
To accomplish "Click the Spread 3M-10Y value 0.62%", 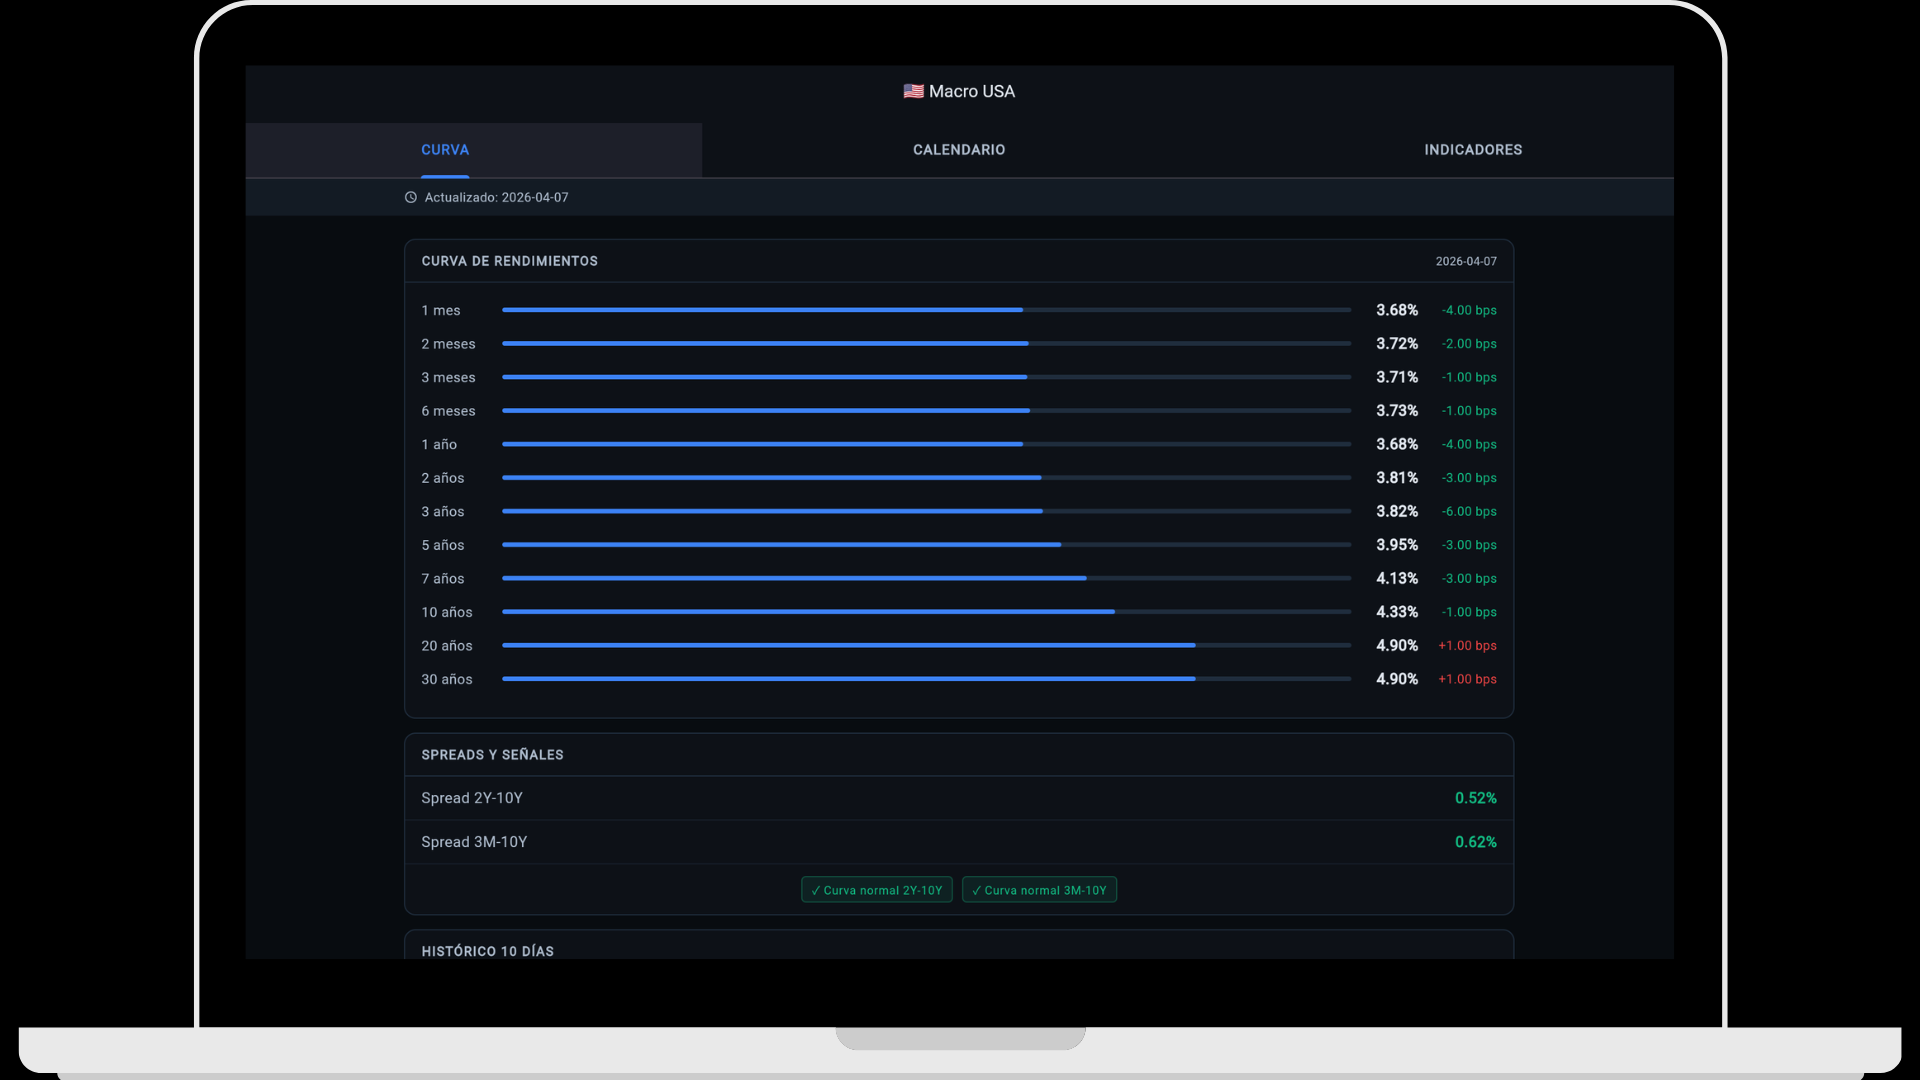I will point(1476,841).
